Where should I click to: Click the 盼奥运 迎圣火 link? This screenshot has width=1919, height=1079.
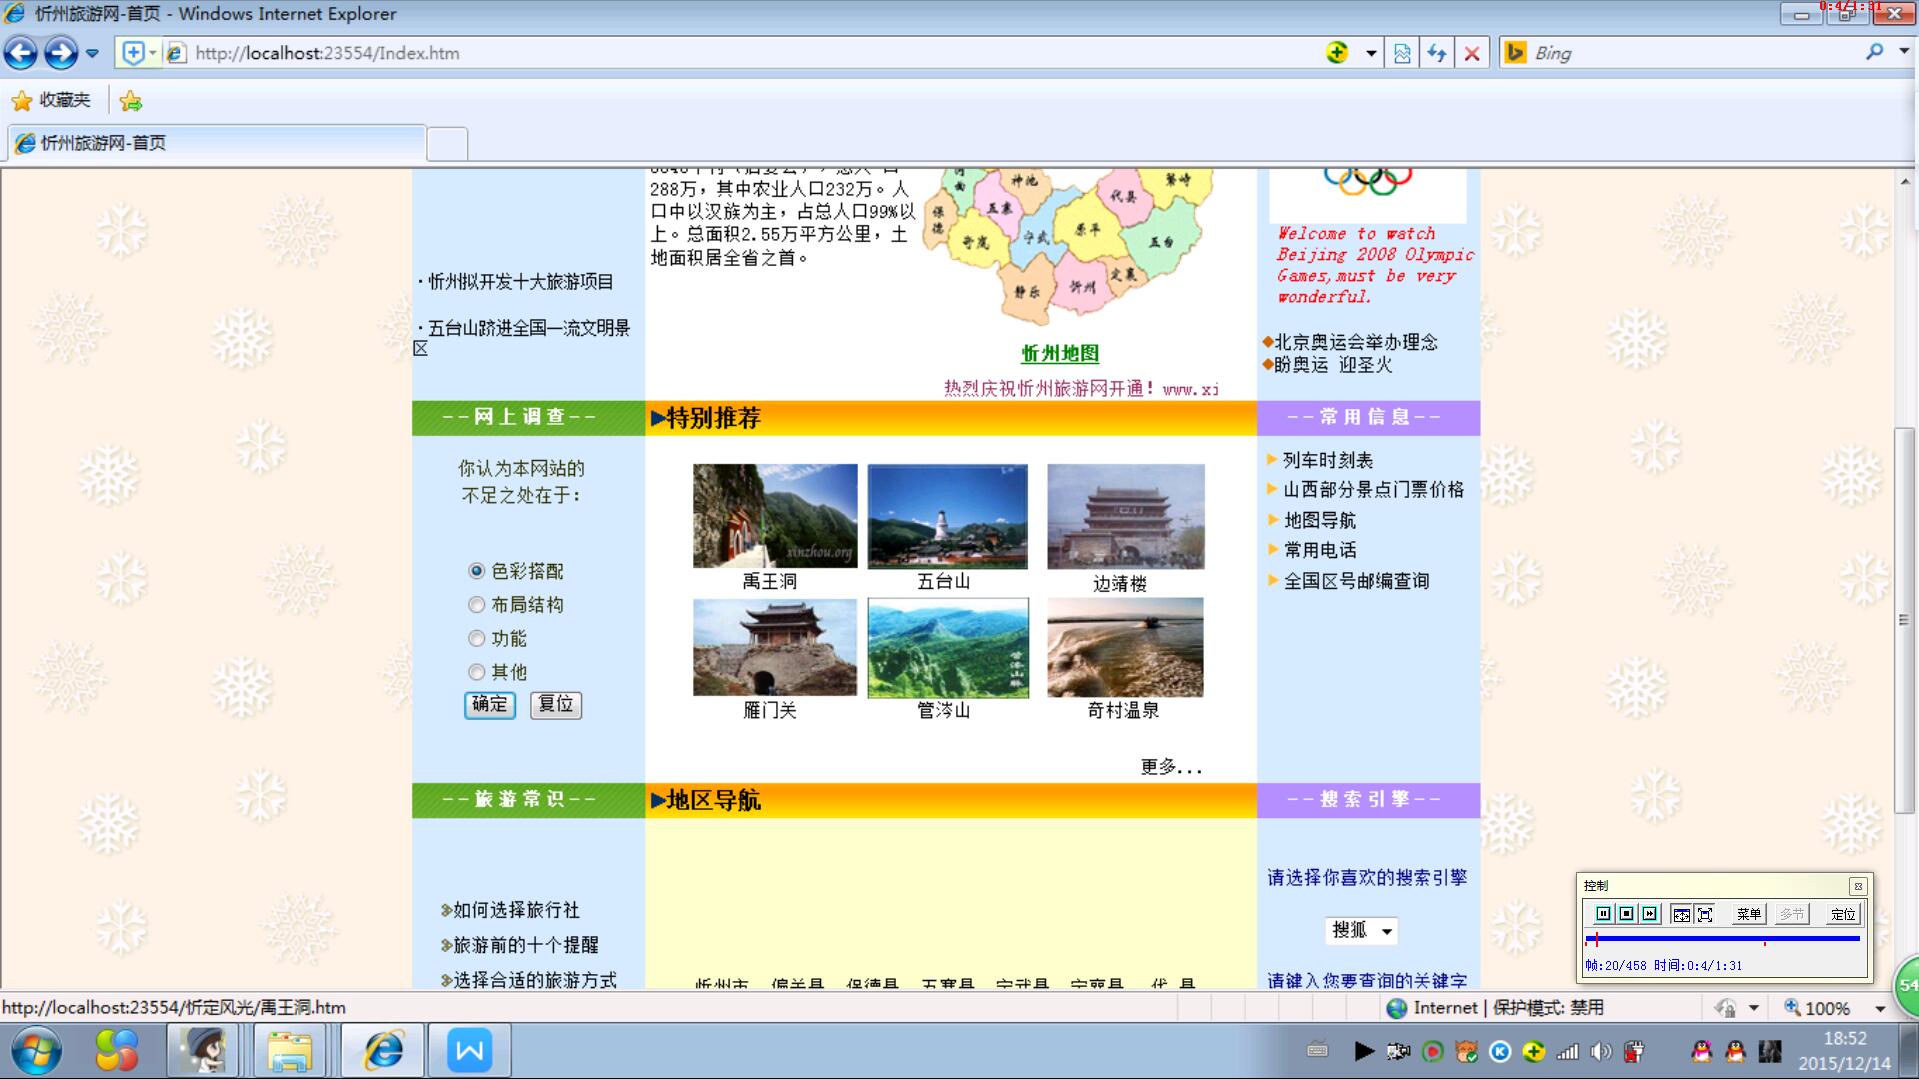tap(1333, 365)
